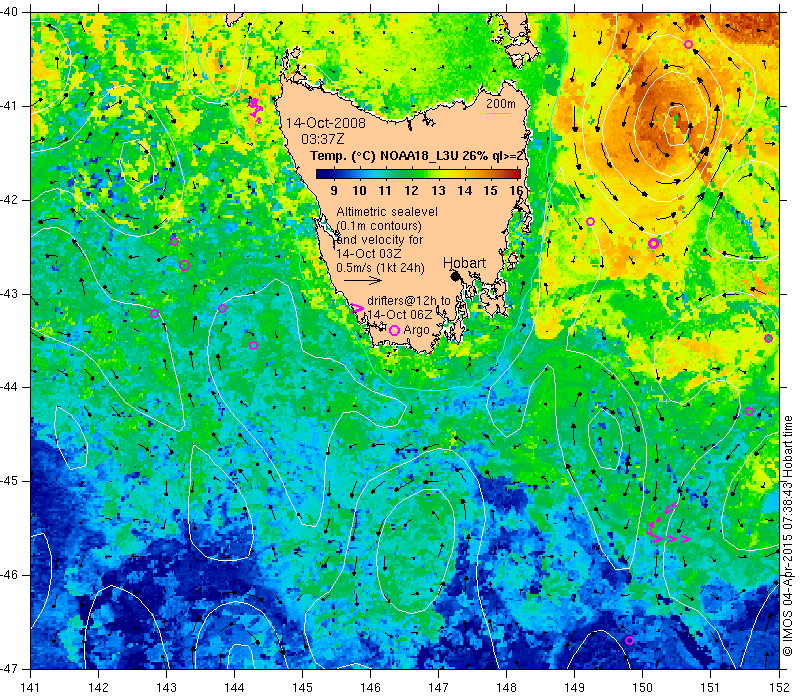800x700 pixels.
Task: Click the Hobart black dot marker
Action: pos(456,276)
